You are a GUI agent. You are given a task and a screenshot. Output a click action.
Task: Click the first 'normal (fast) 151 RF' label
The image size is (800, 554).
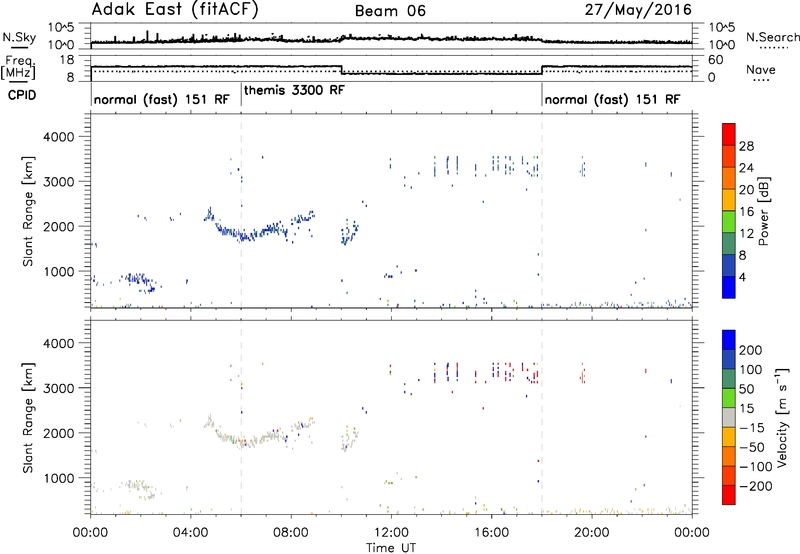tap(161, 99)
